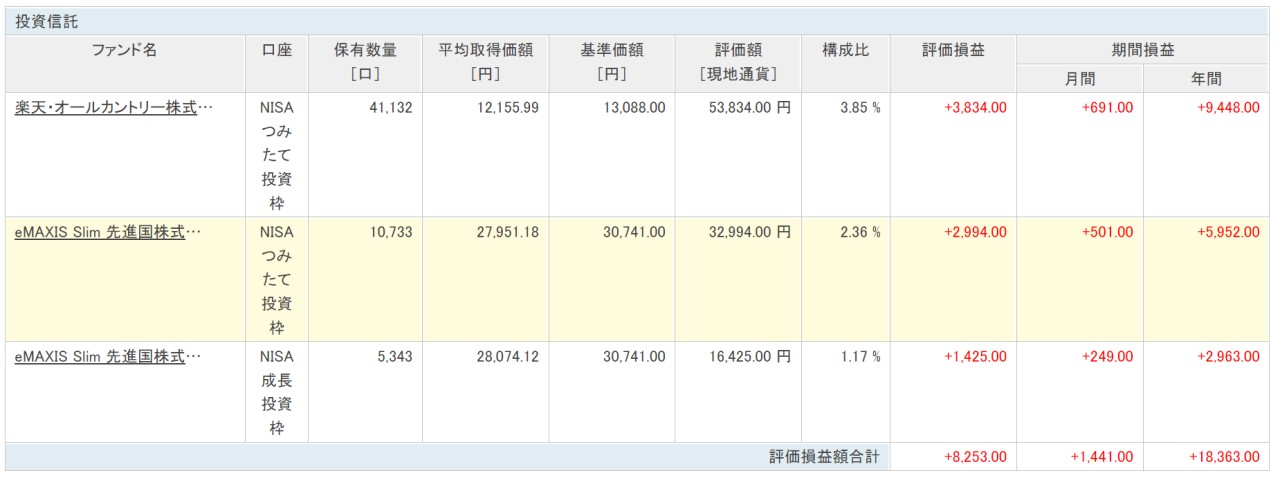
Task: Select the +18,363.00 yearly total cell
Action: tap(1224, 457)
